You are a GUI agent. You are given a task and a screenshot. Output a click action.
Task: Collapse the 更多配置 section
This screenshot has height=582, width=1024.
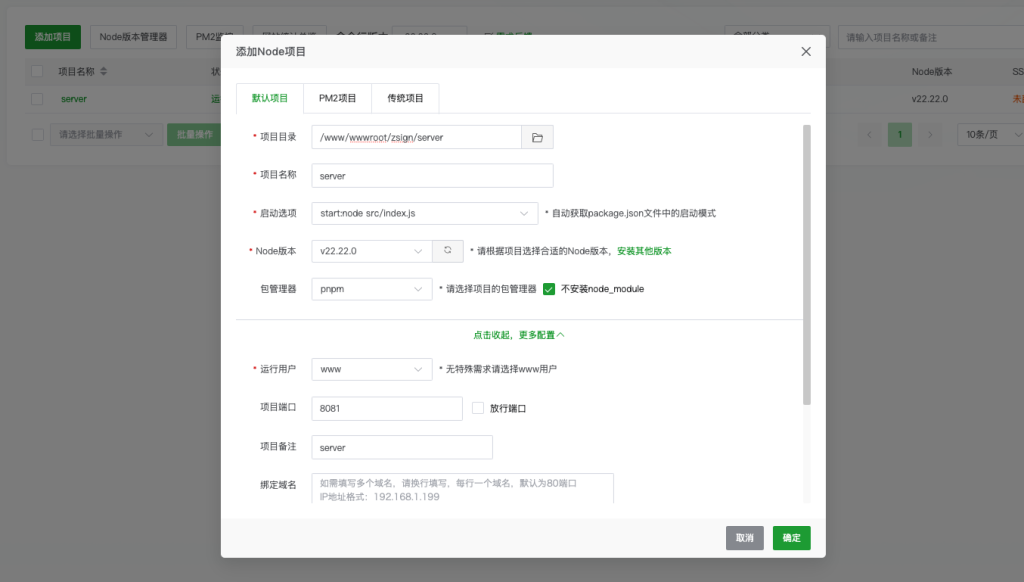tap(517, 336)
